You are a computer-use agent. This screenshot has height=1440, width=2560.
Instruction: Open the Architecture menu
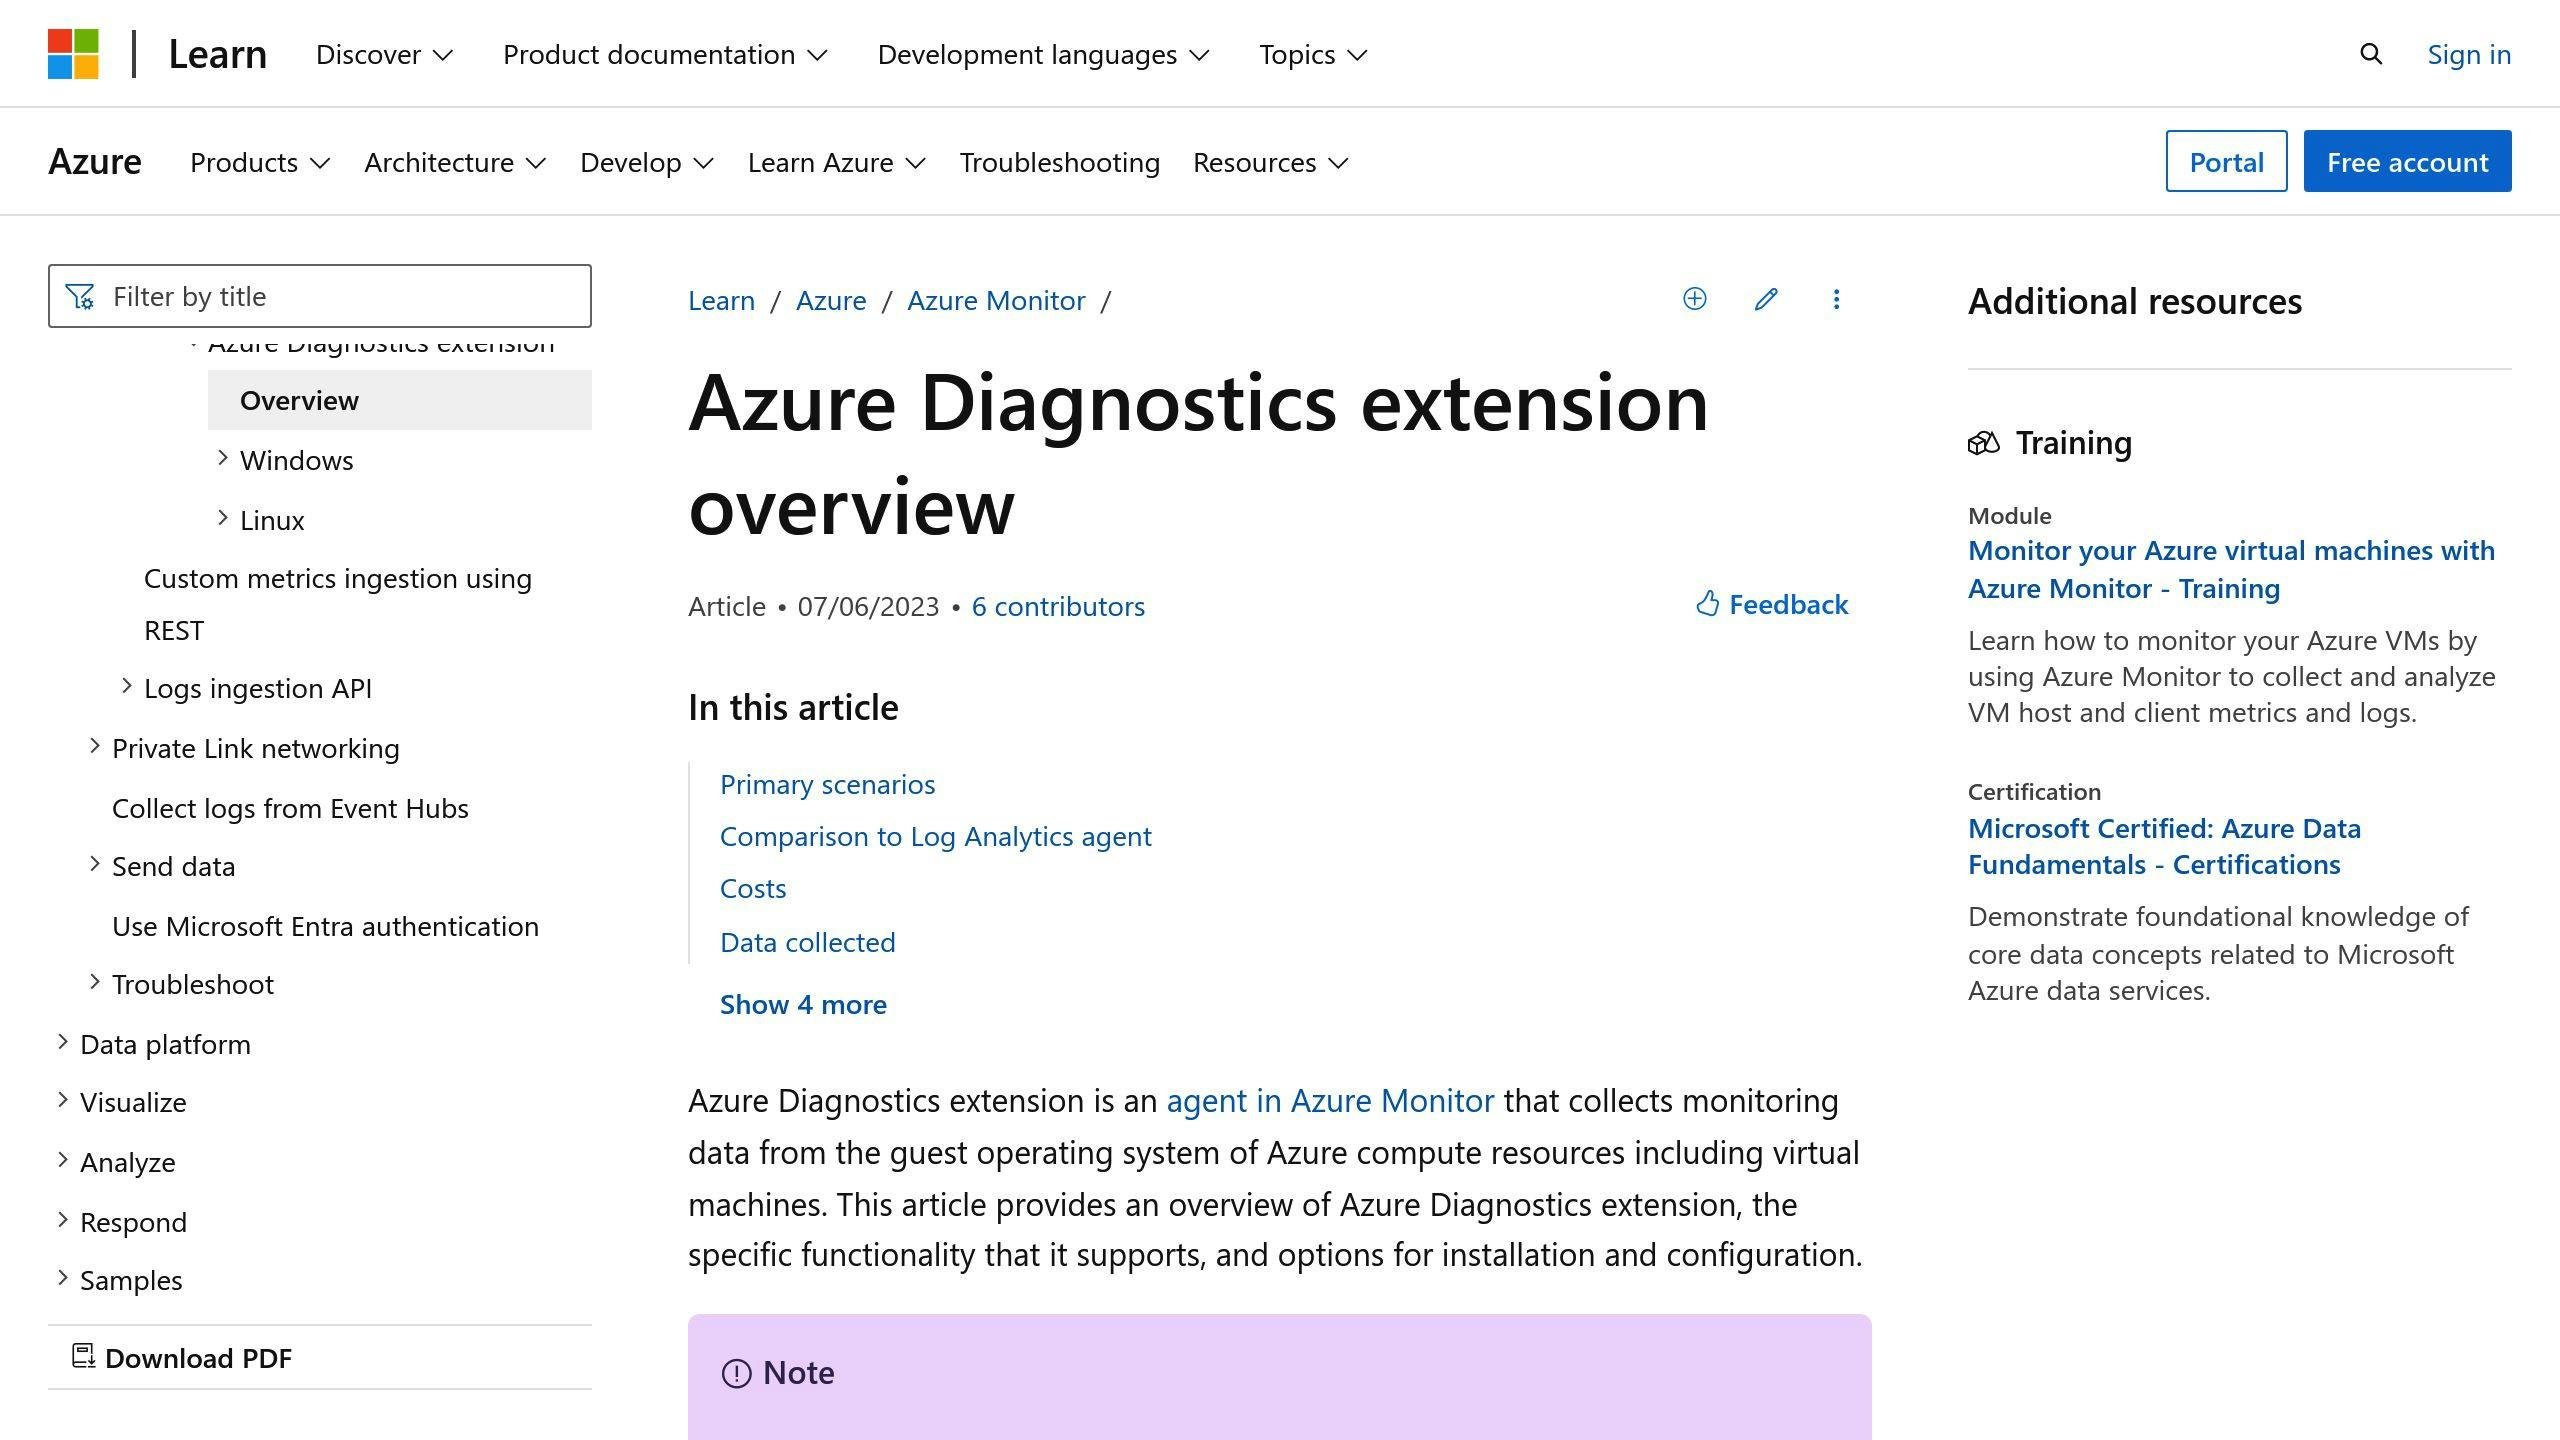coord(455,162)
